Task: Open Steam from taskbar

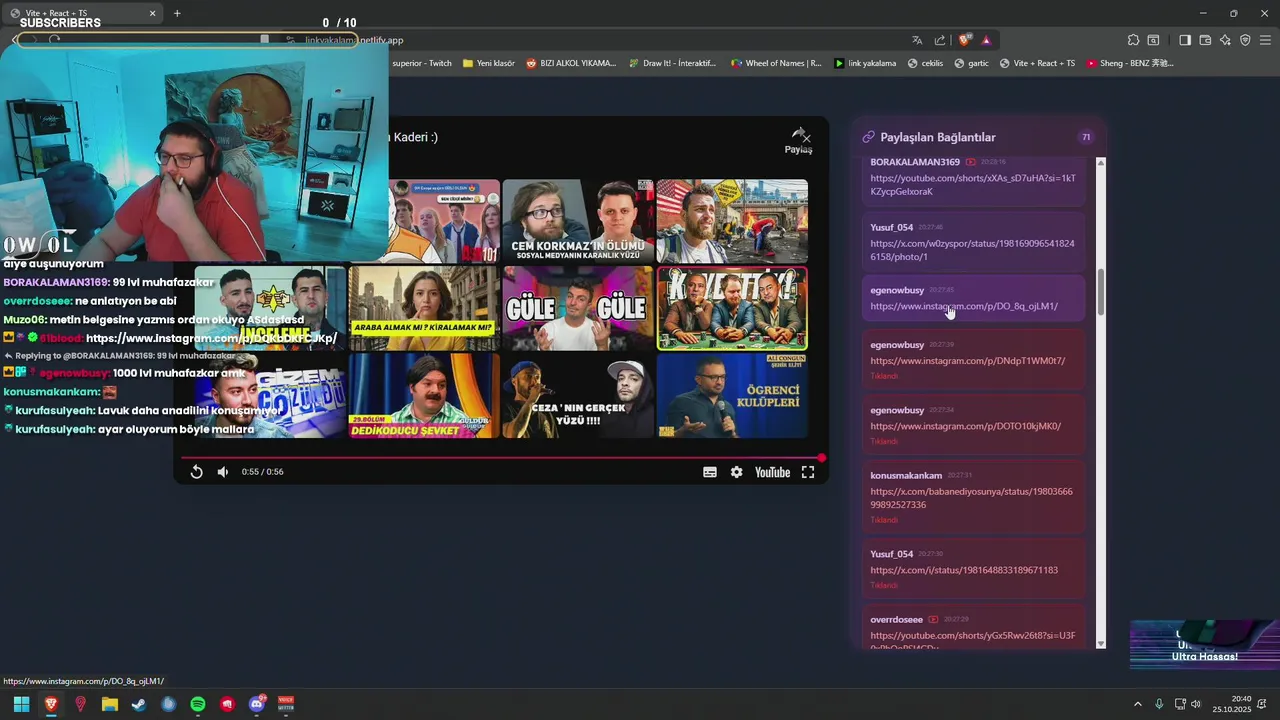Action: tap(139, 704)
